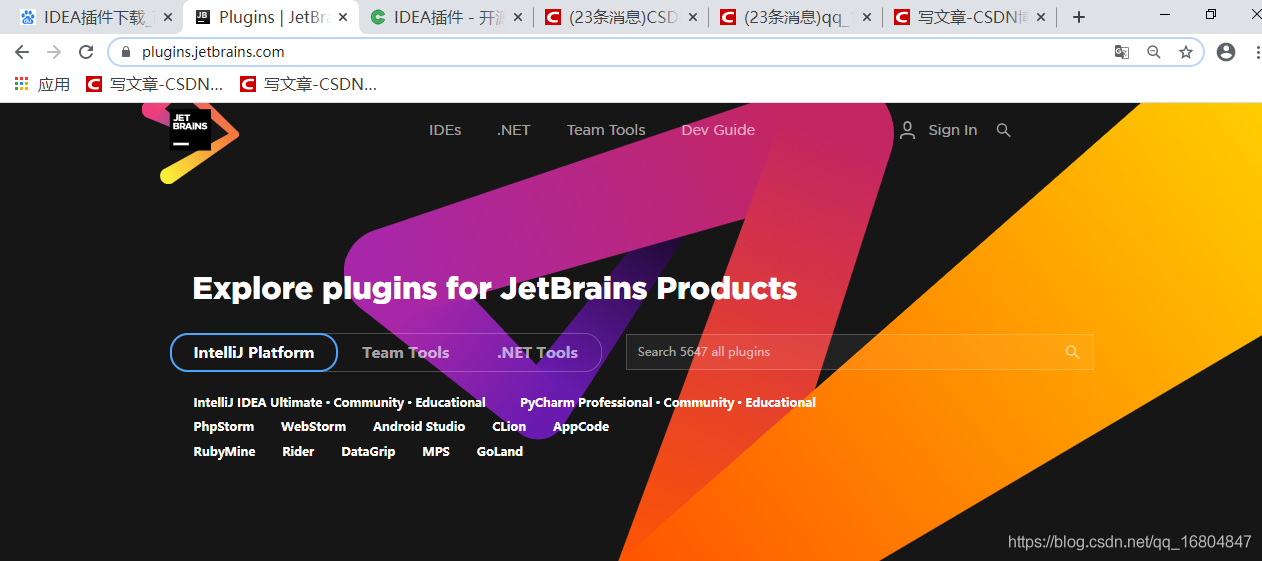Click the plugin search field magnifier icon
The width and height of the screenshot is (1262, 561).
click(1072, 352)
